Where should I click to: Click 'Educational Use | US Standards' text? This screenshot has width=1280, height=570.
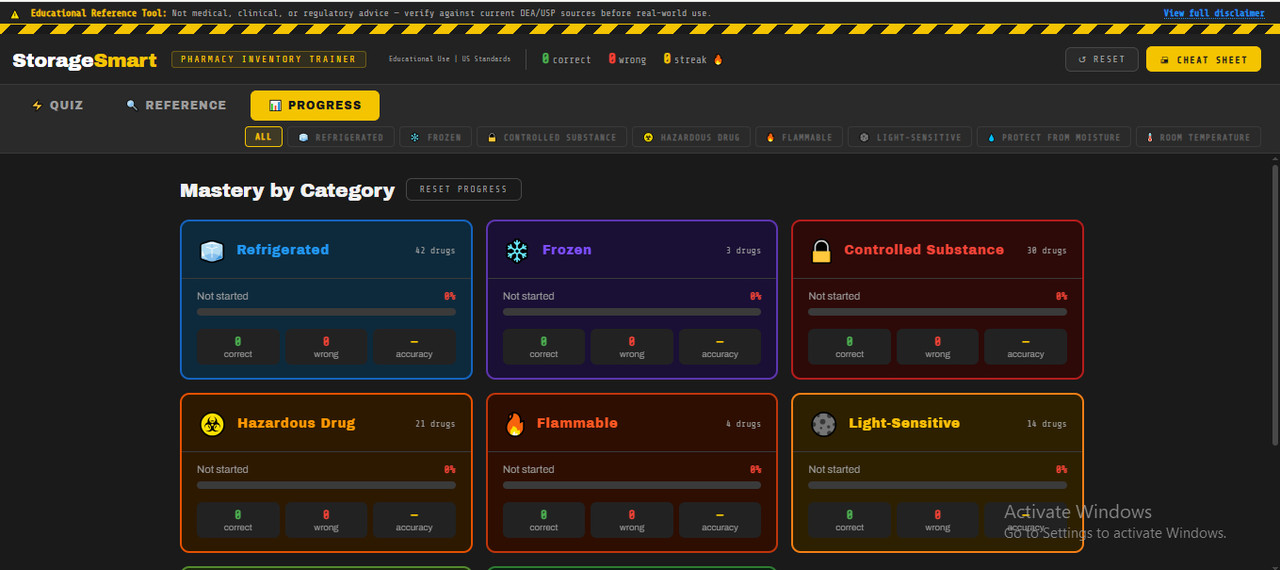point(450,59)
